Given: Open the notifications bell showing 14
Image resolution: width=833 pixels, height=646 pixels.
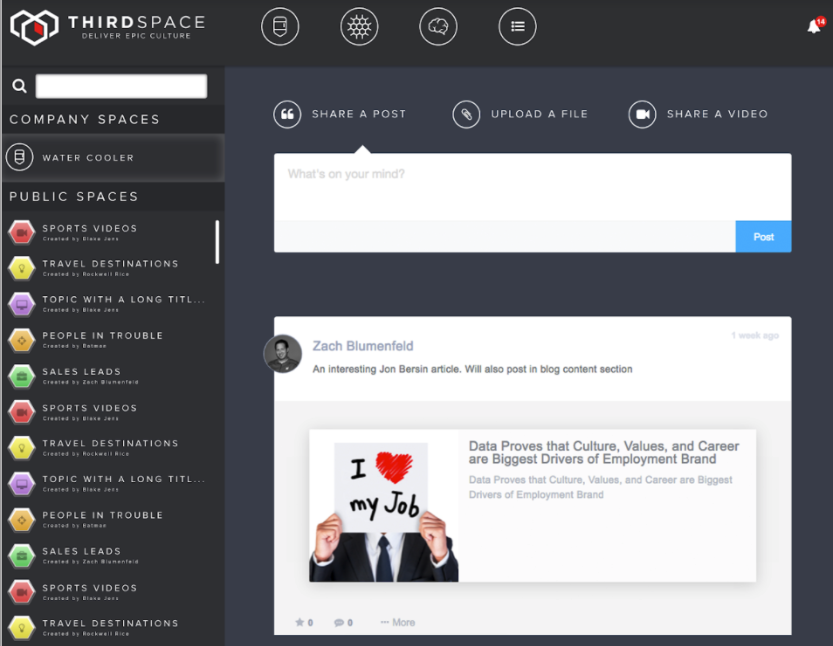Looking at the screenshot, I should (816, 25).
